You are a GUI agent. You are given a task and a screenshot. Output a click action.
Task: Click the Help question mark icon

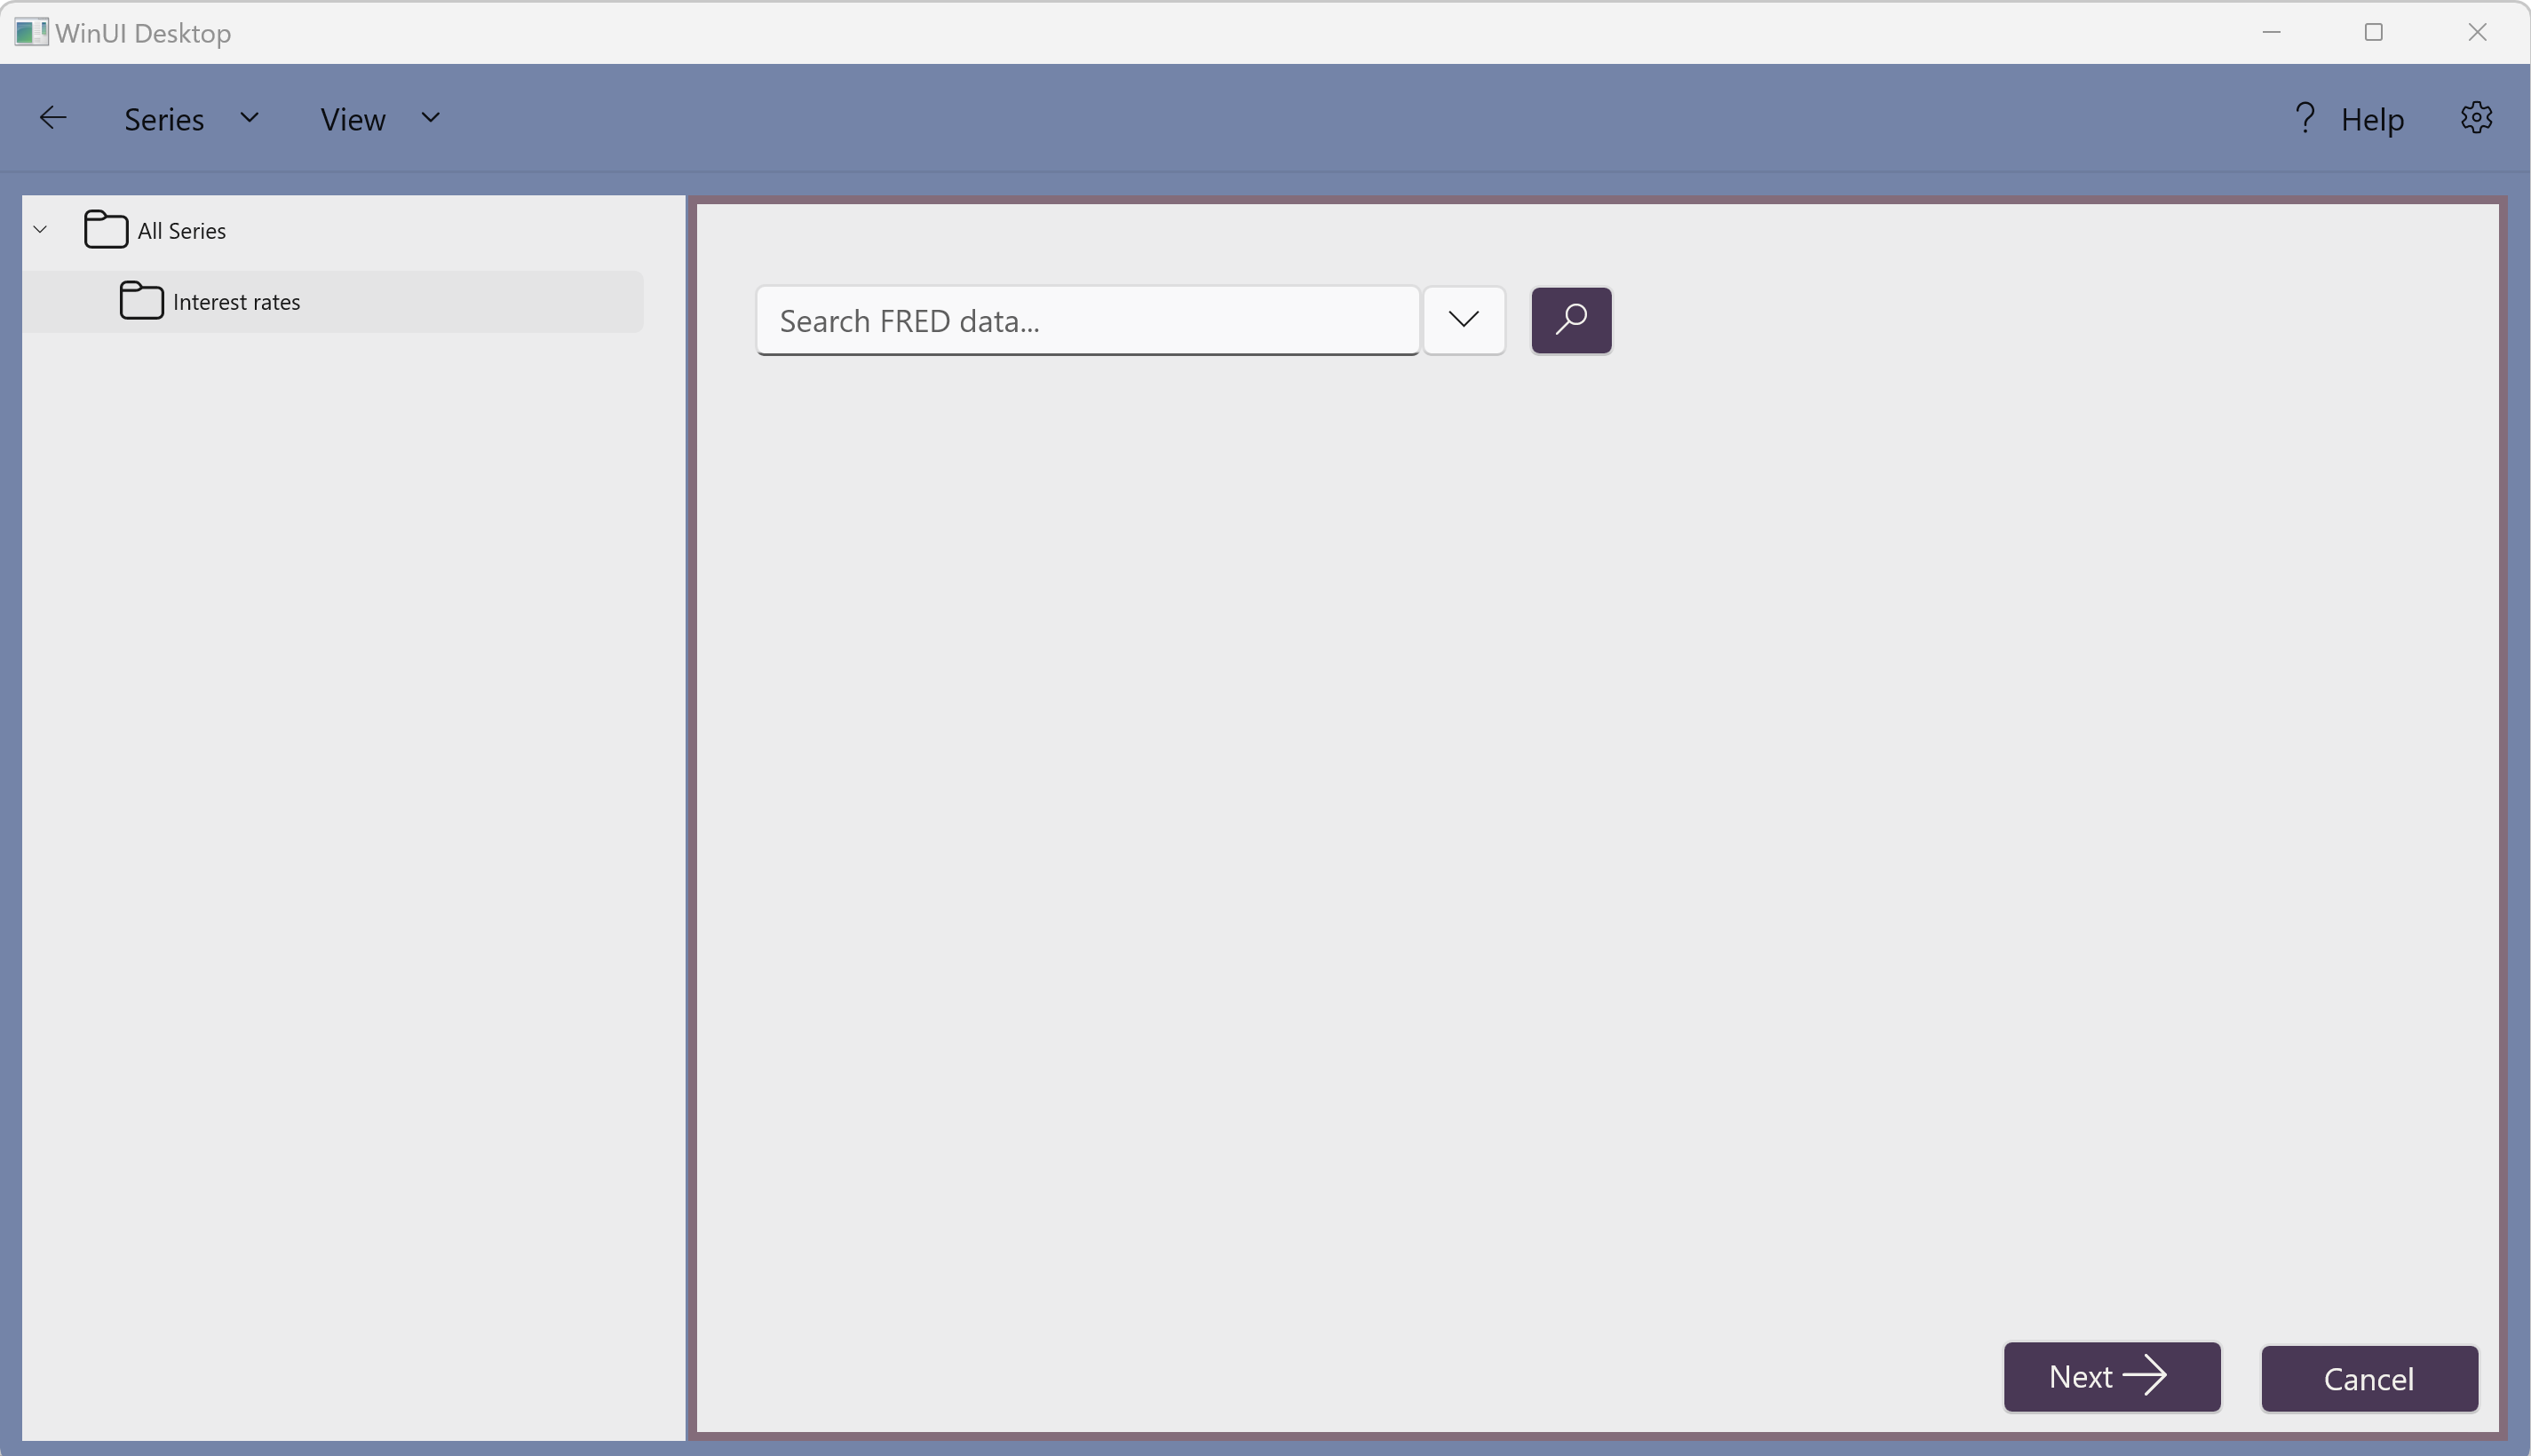pos(2305,118)
